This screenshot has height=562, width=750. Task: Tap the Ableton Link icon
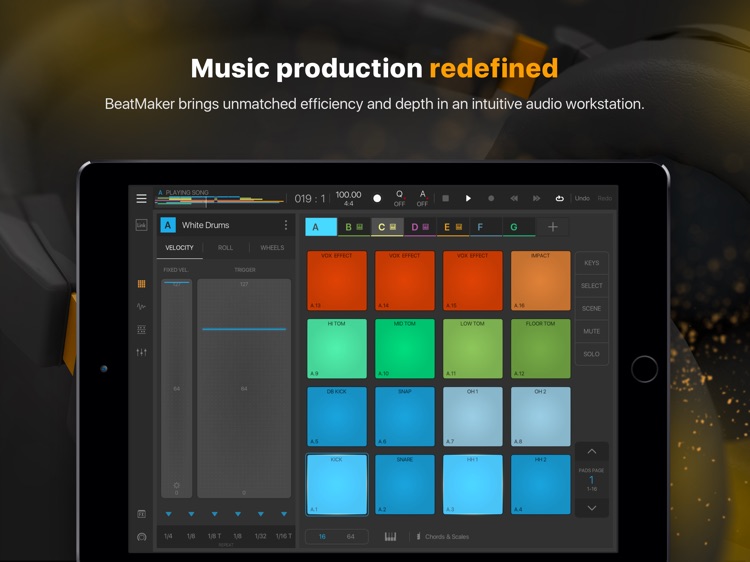point(141,225)
